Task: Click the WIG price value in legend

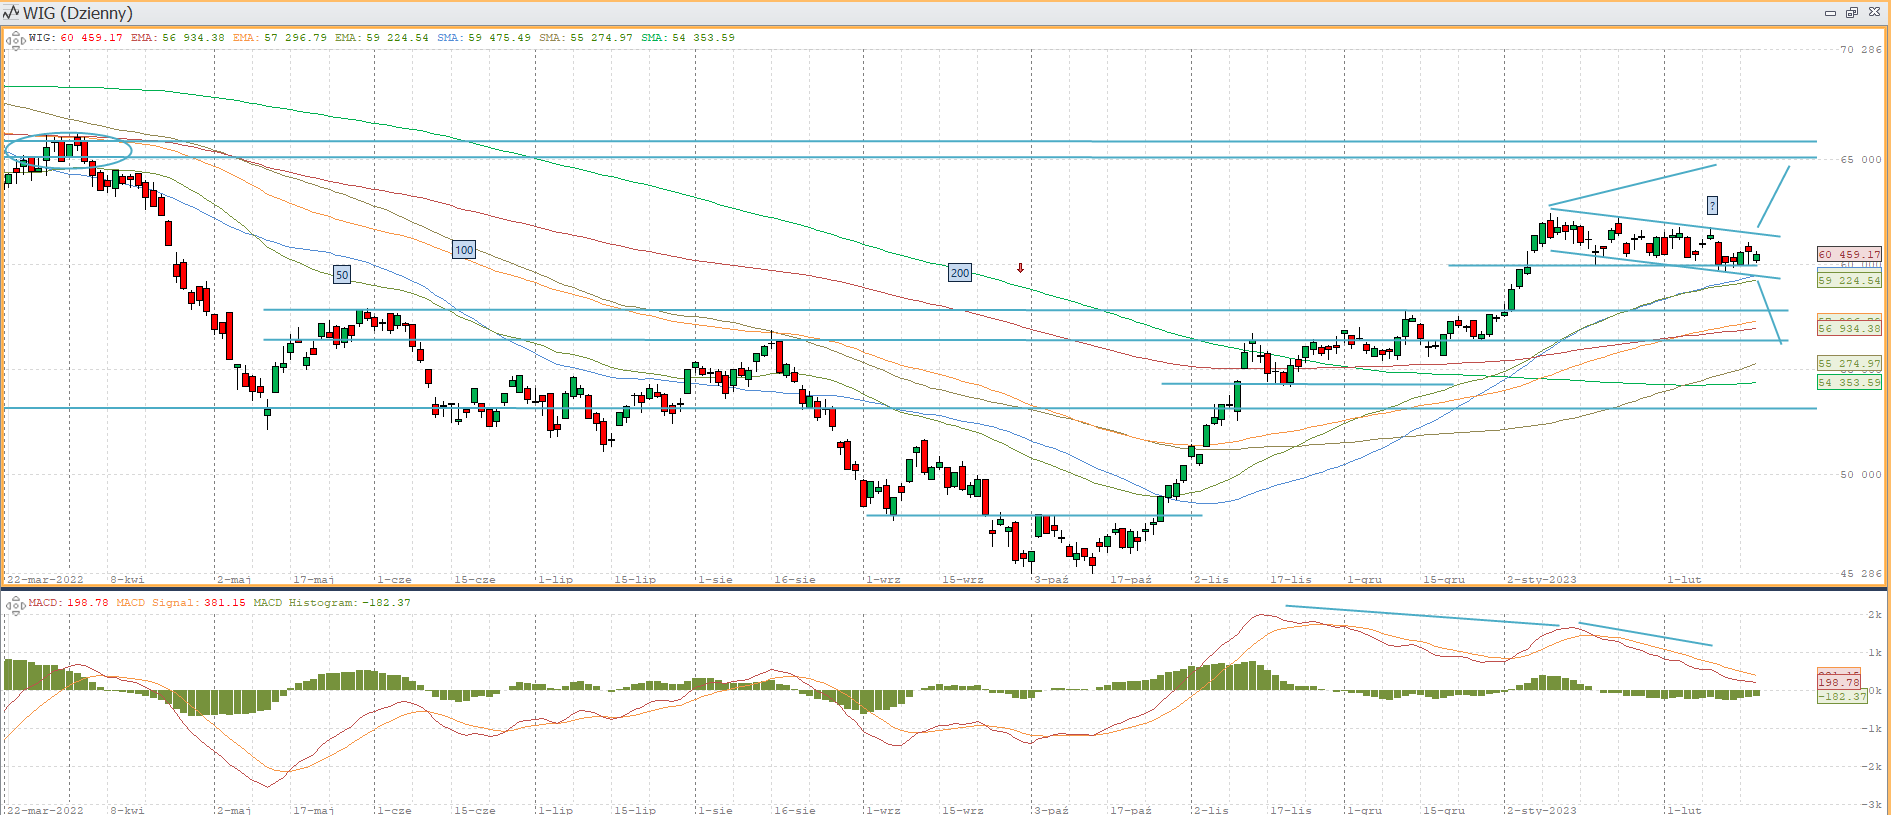Action: point(91,38)
